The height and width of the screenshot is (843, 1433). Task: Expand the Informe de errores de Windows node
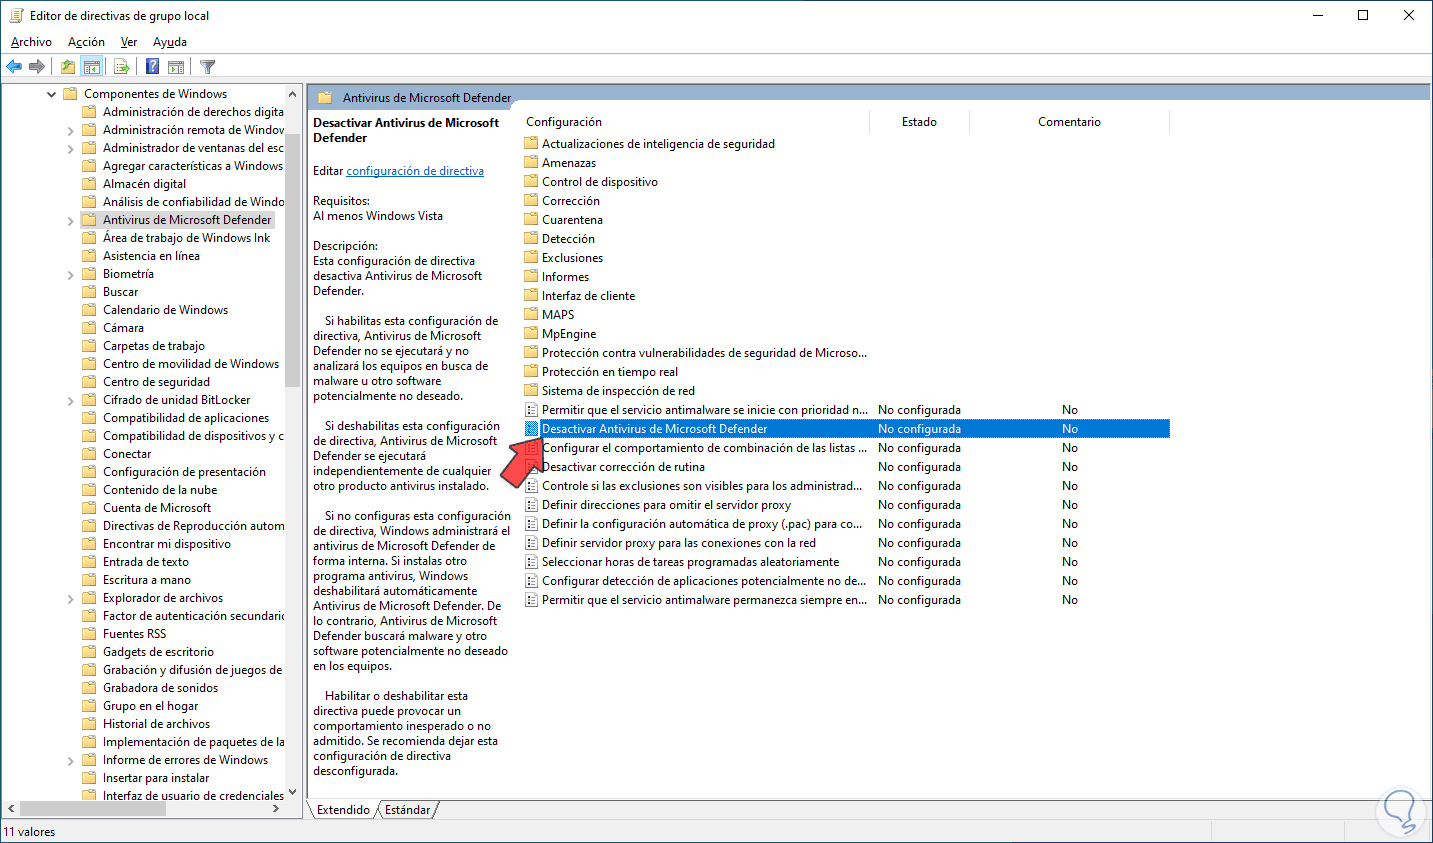70,760
